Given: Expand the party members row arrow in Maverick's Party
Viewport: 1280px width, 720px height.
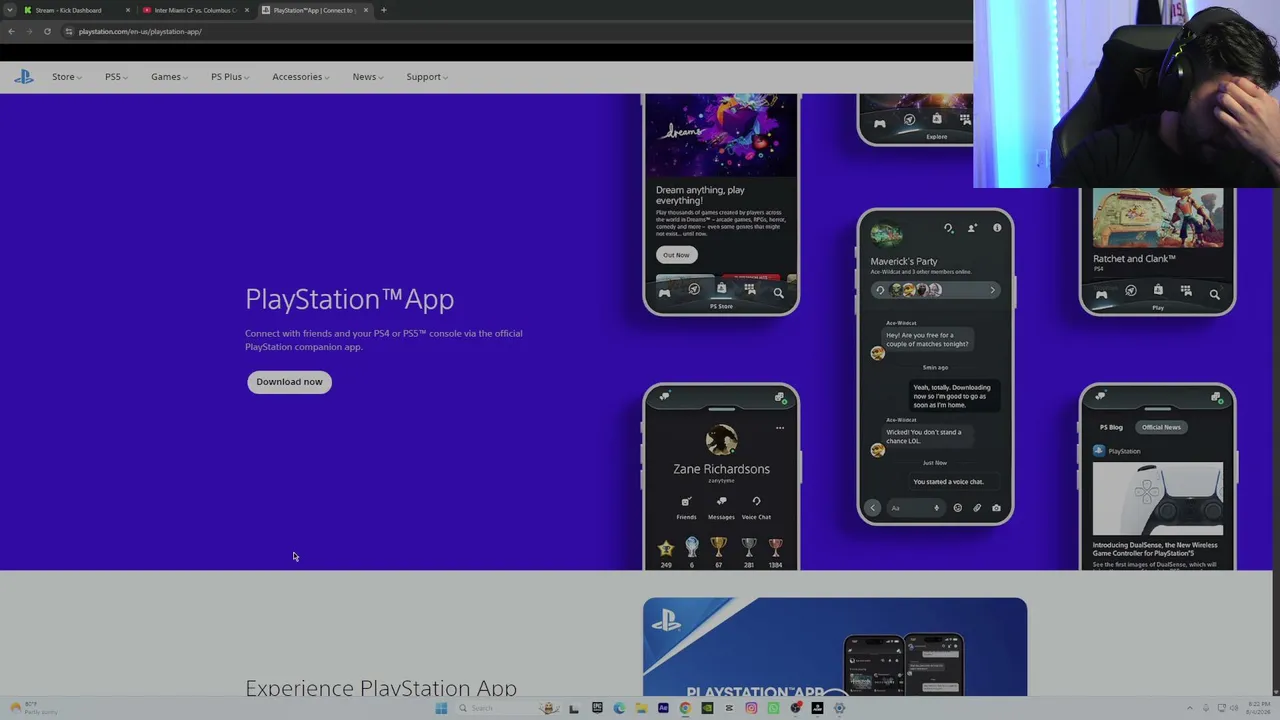Looking at the screenshot, I should pyautogui.click(x=992, y=290).
